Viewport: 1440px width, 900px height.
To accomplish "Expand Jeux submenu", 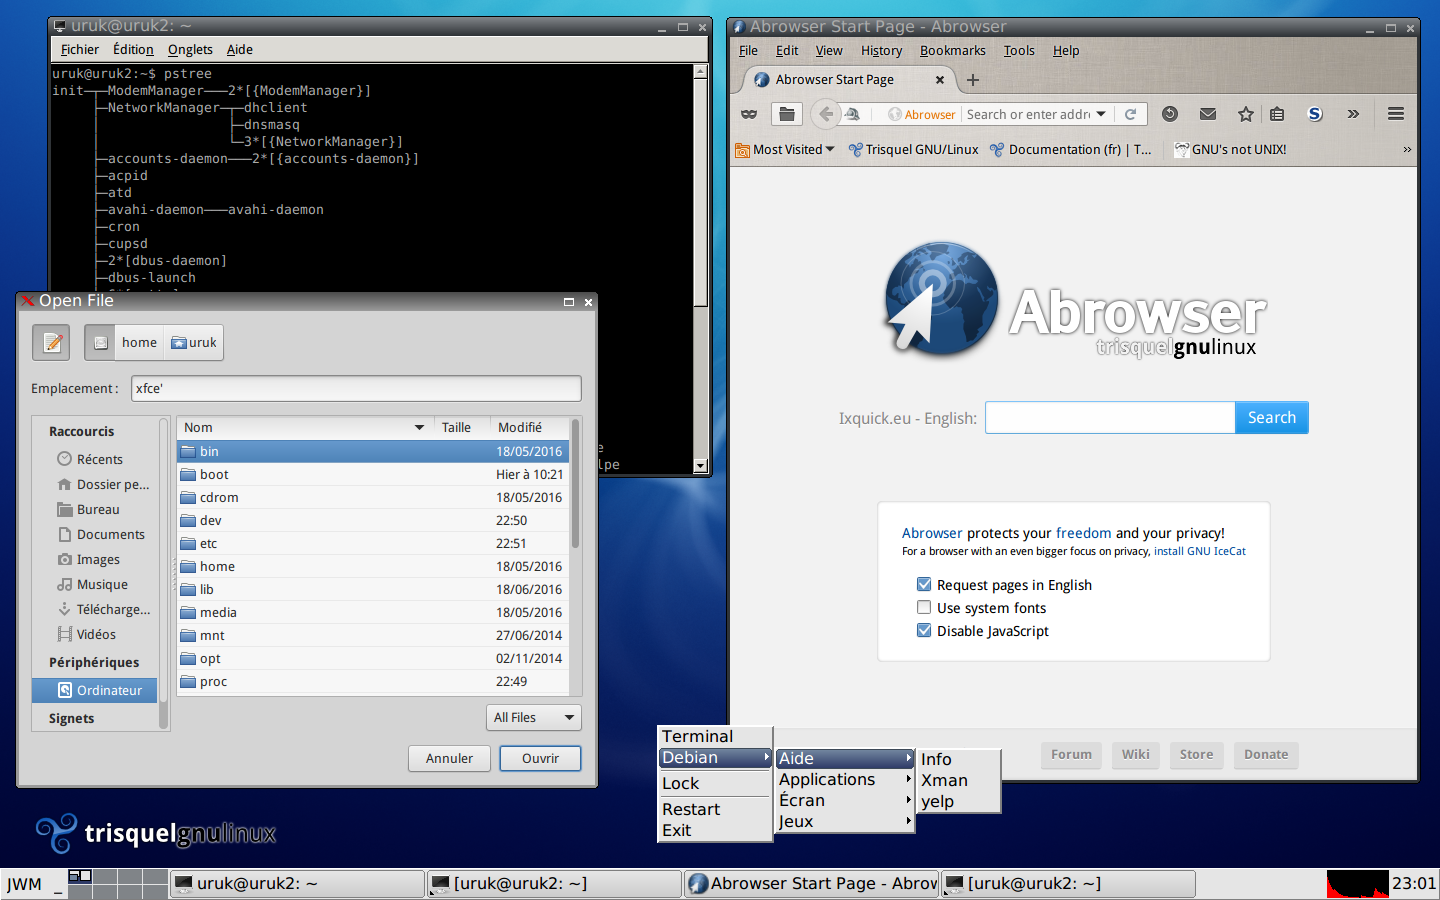I will pyautogui.click(x=845, y=821).
